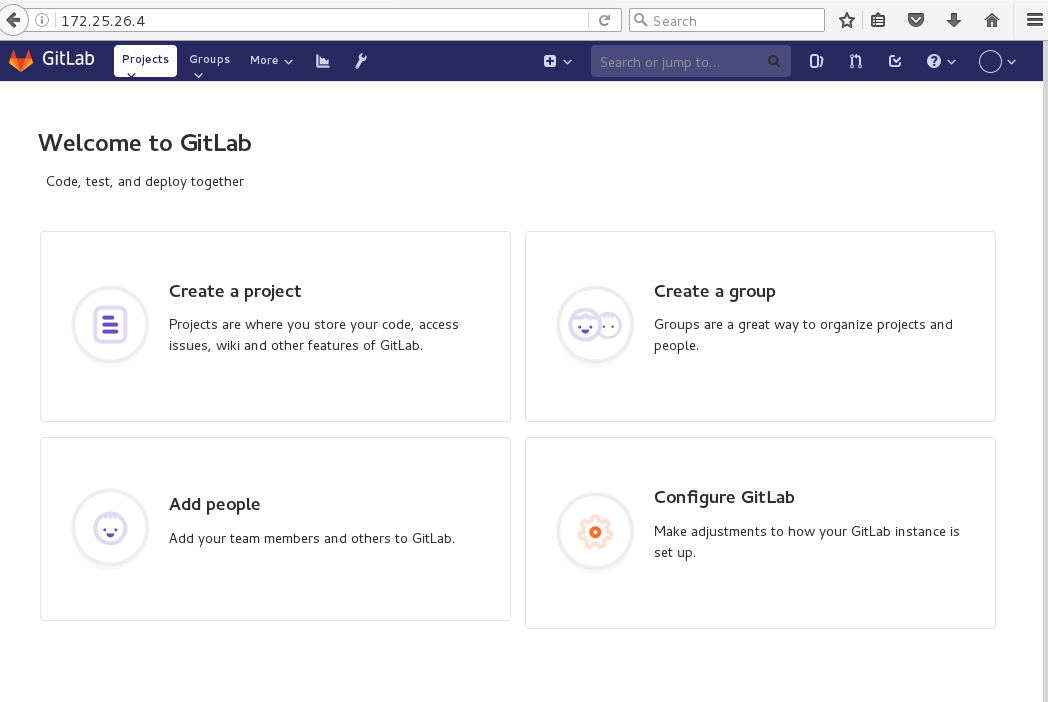Click the 'Welcome to GitLab' heading
The image size is (1048, 702).
144,143
